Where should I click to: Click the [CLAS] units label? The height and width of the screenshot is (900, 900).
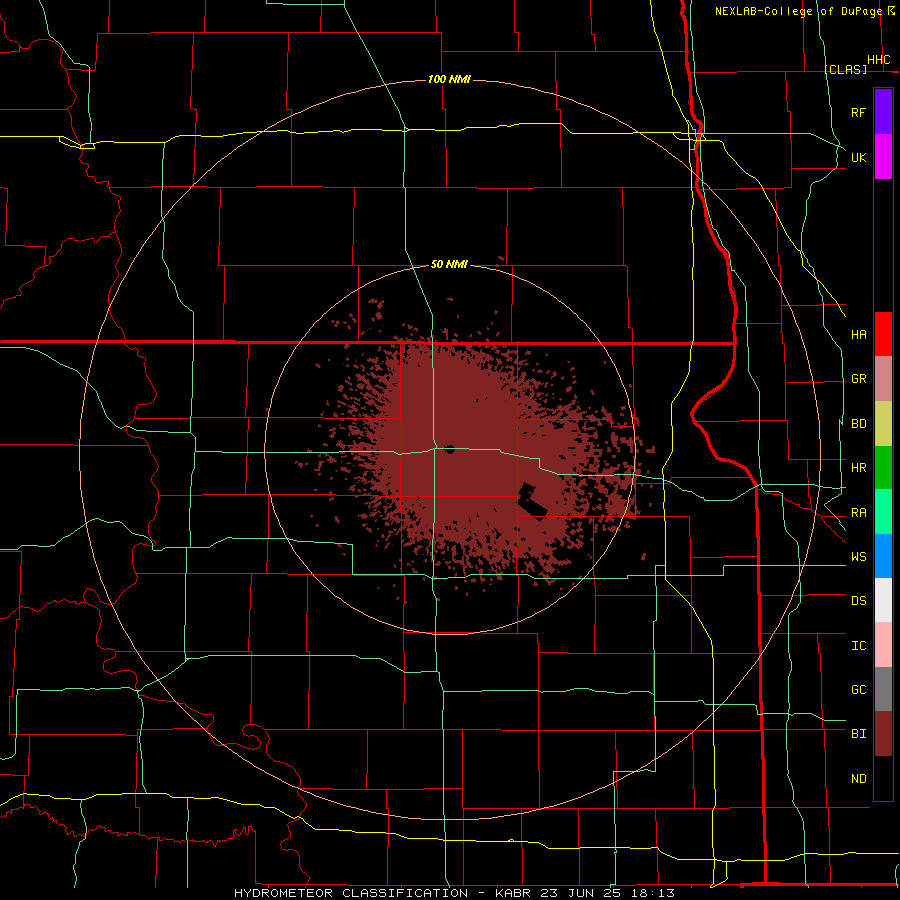pos(845,69)
